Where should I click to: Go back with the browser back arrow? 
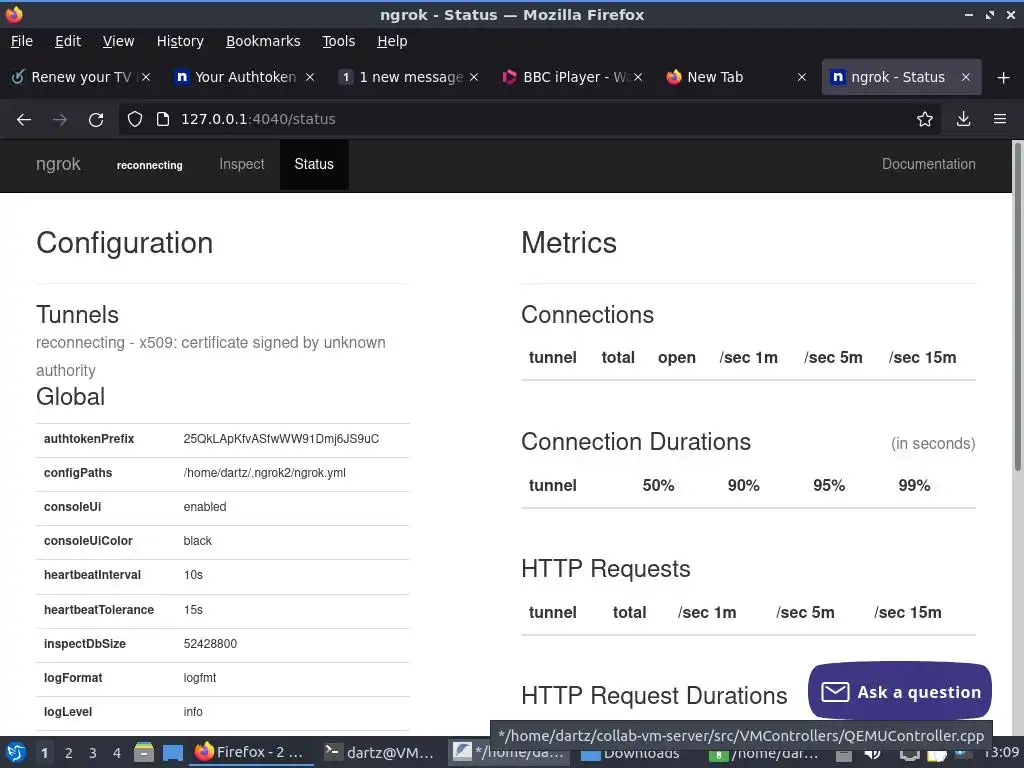[x=24, y=120]
